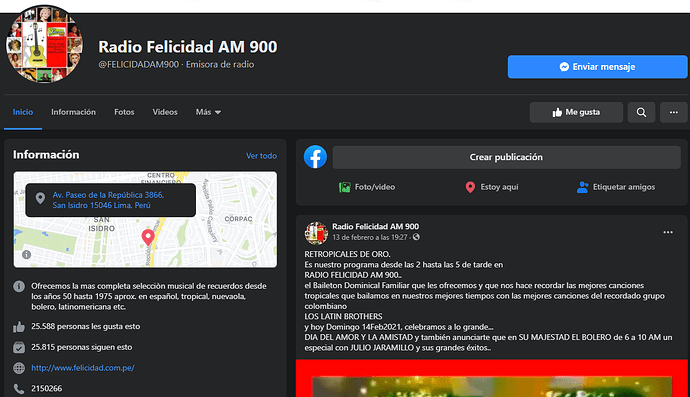Go to the Videos tab

[x=165, y=112]
